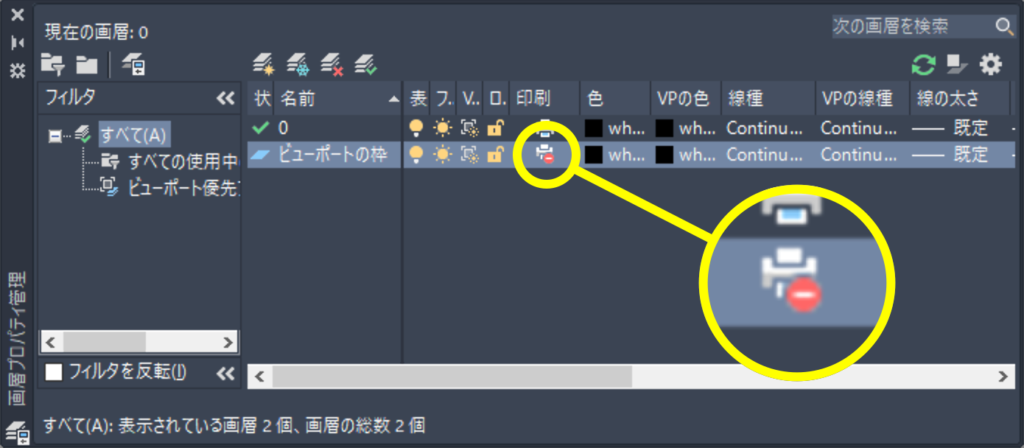Click the New Group Filter folder icon
The height and width of the screenshot is (448, 1024).
(86, 64)
